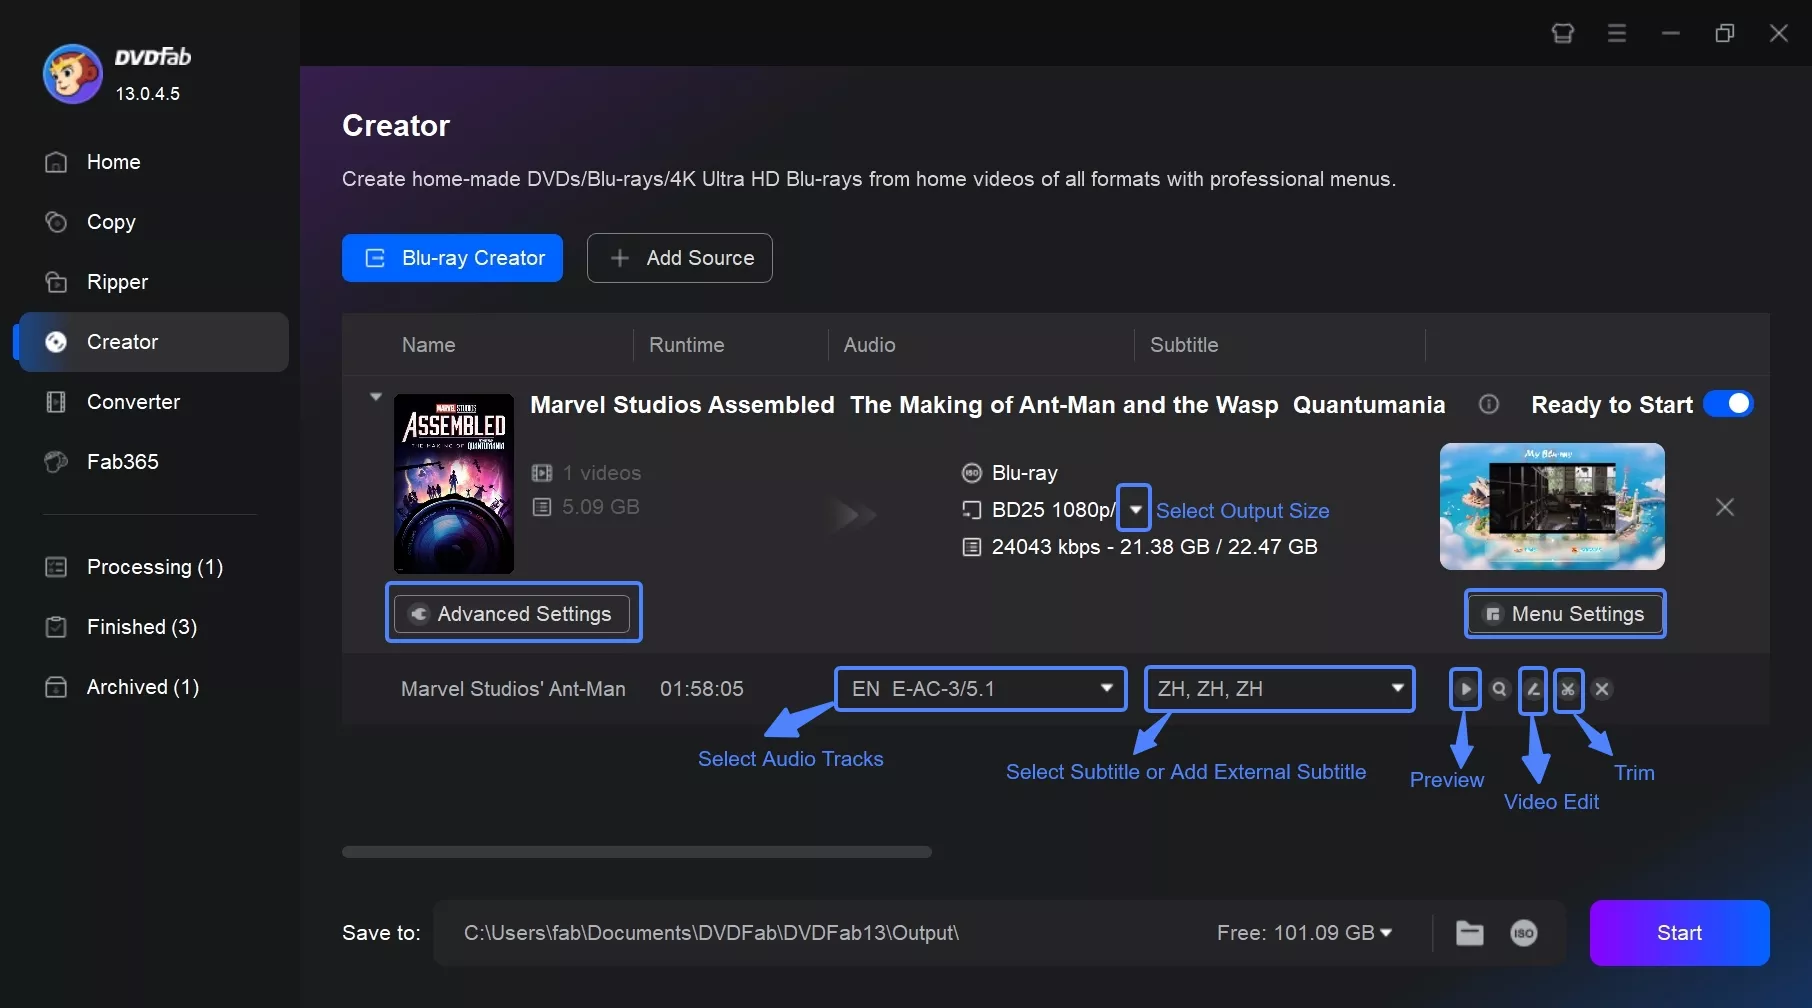
Task: Click the info icon beside the title name
Action: 1489,404
